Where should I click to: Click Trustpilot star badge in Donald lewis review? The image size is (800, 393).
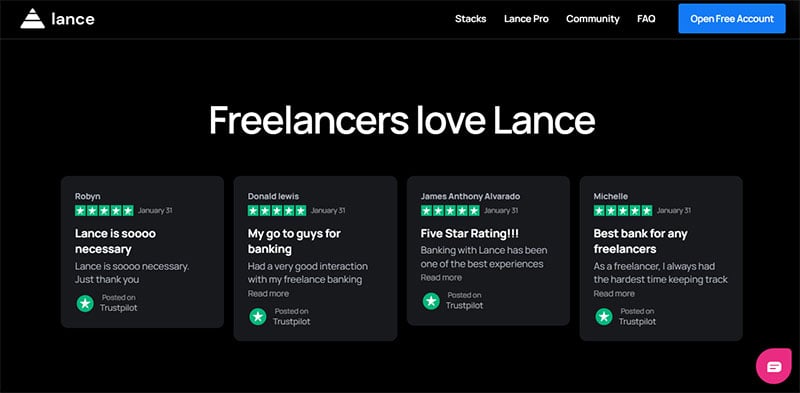tap(258, 317)
